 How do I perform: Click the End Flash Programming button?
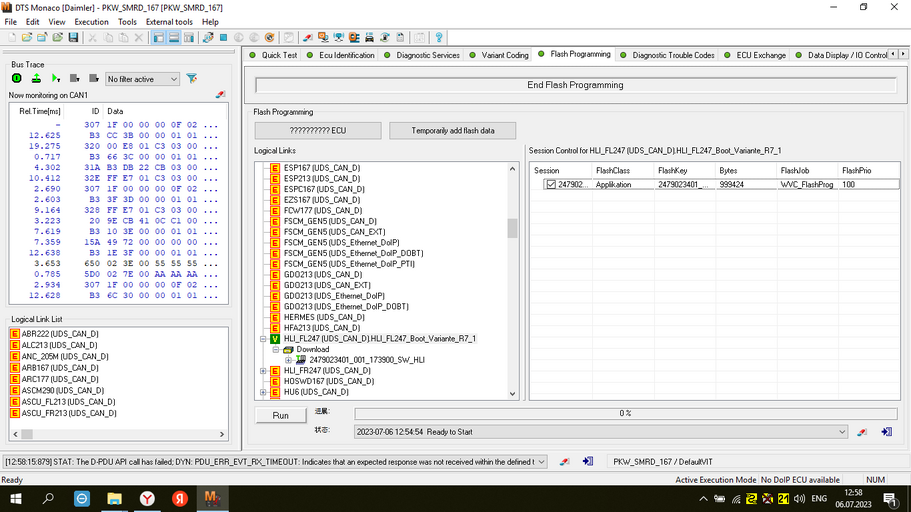pos(575,85)
